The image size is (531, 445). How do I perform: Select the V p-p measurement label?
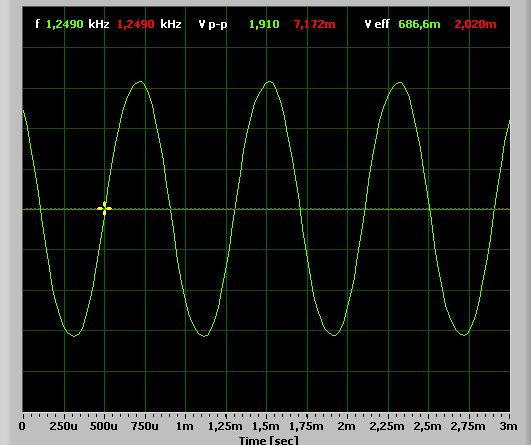pos(213,25)
